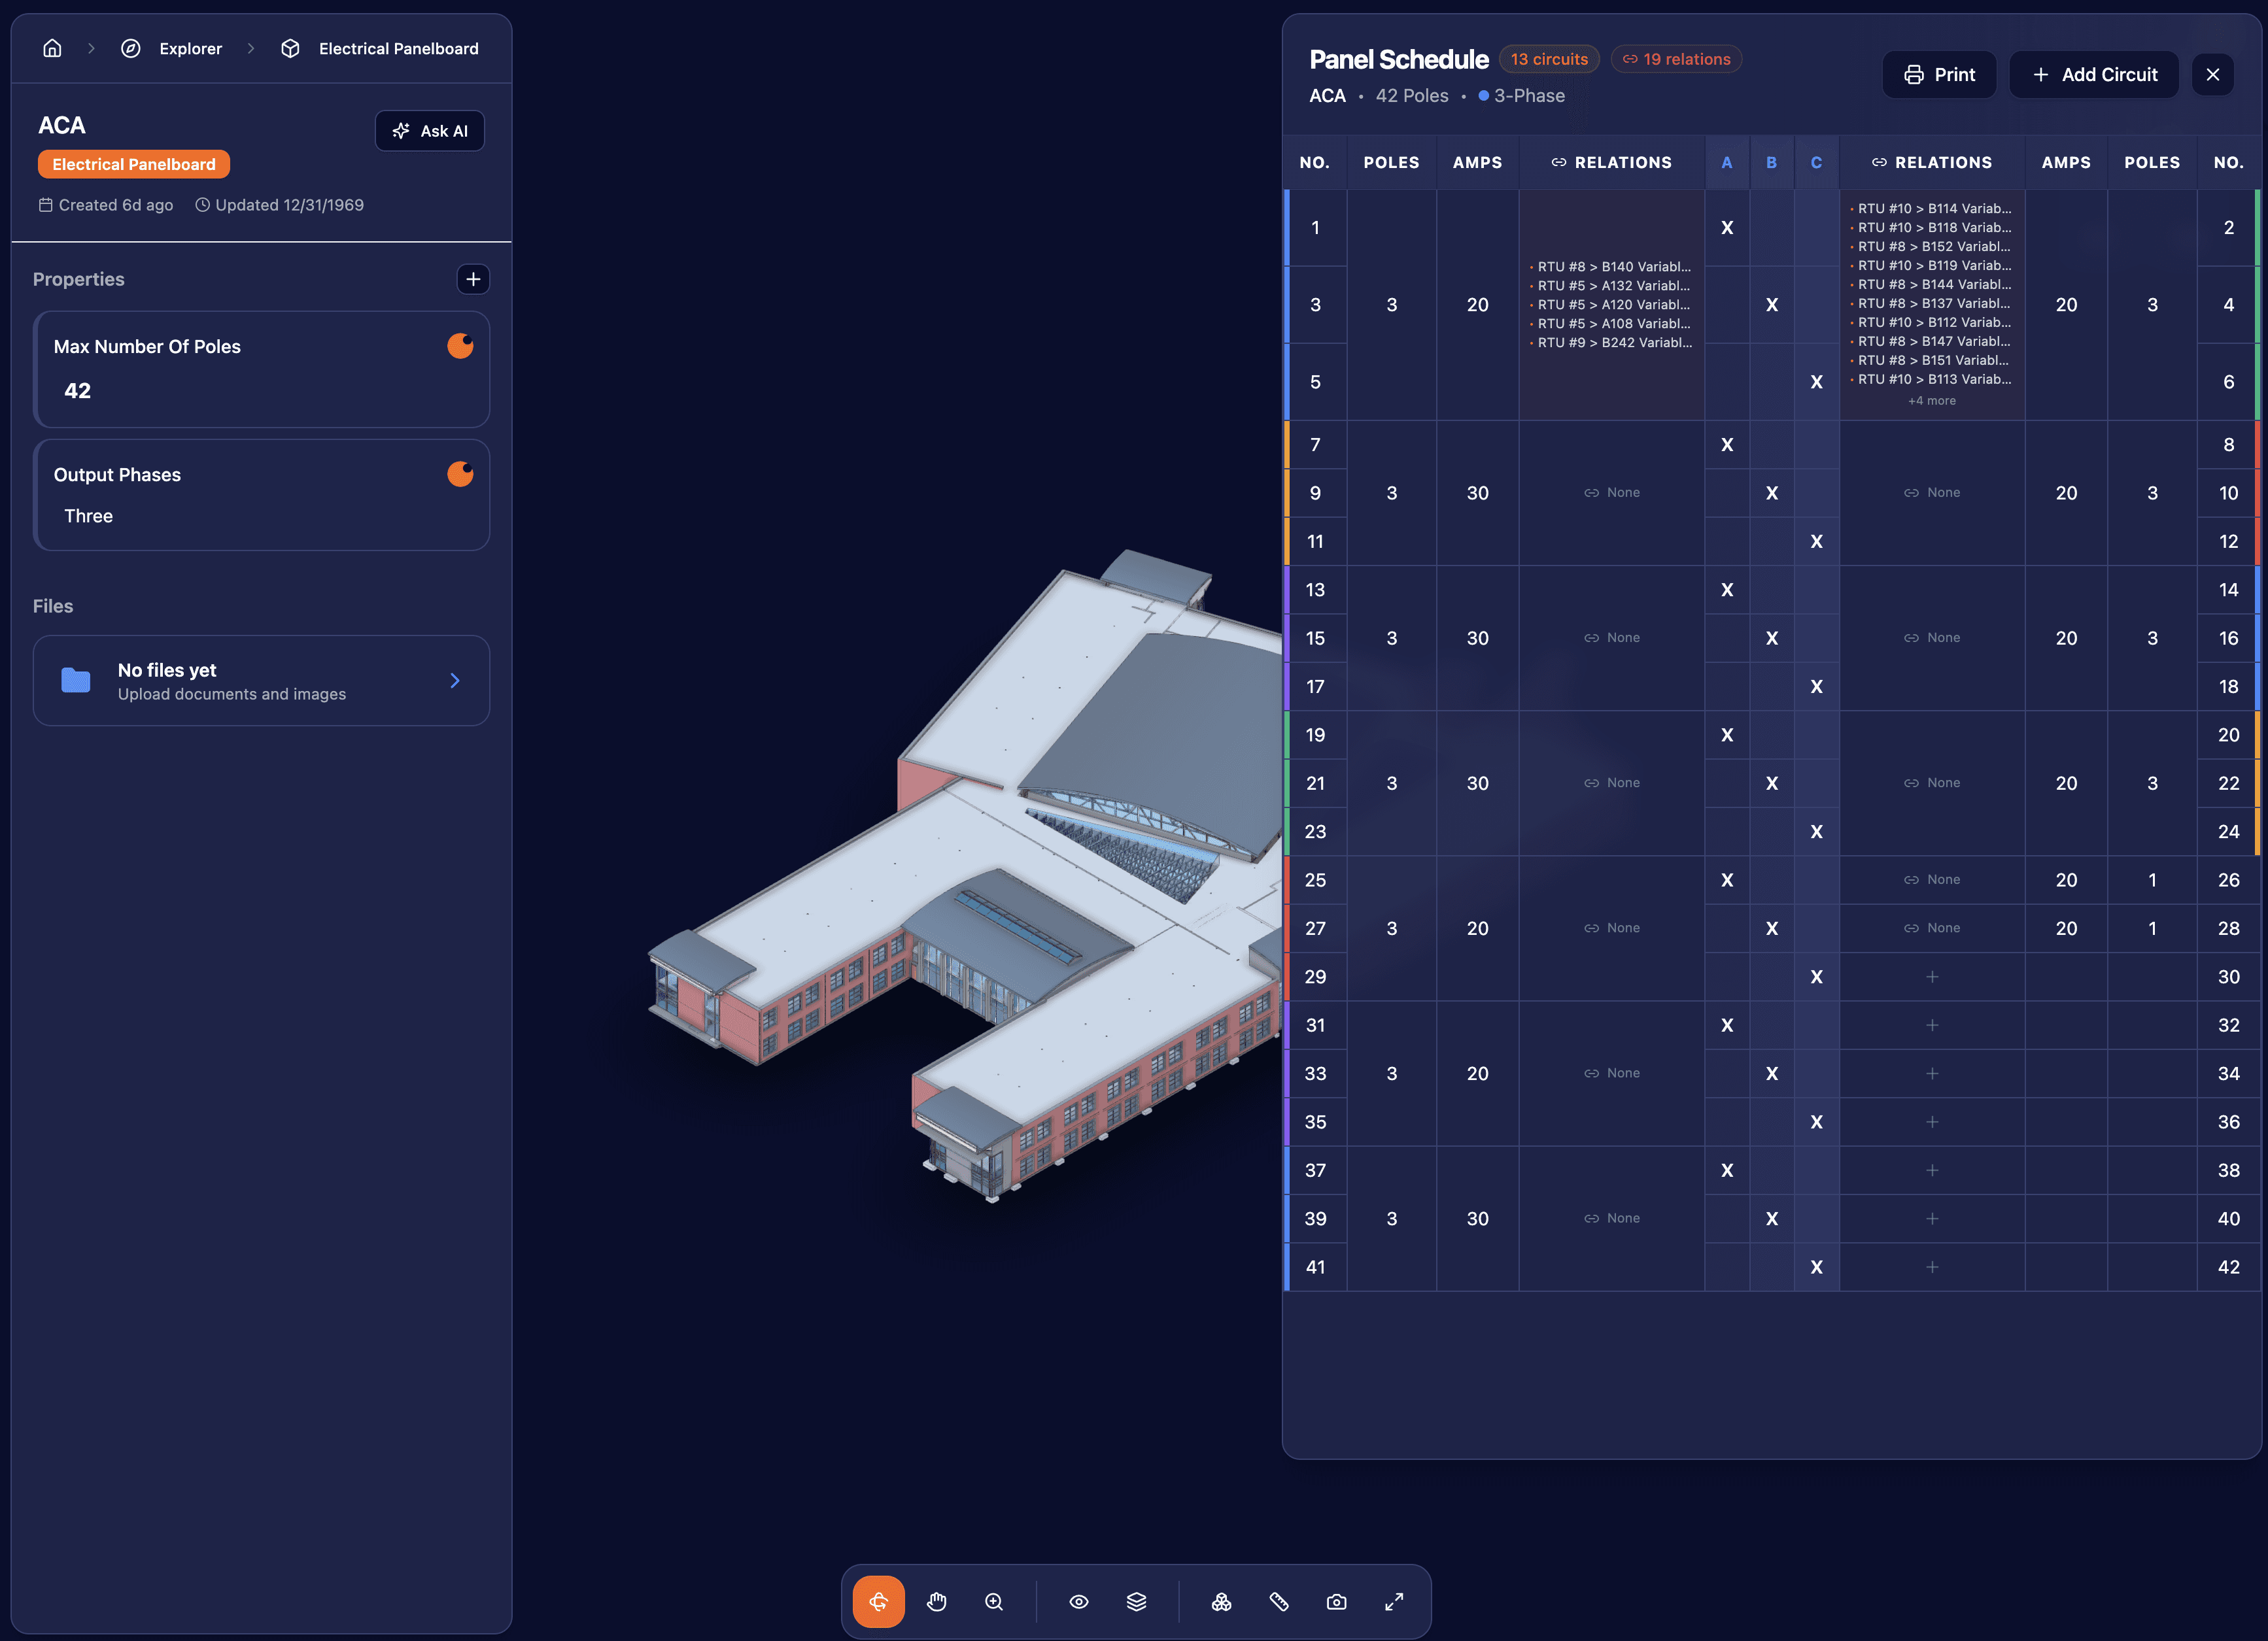This screenshot has width=2268, height=1641.
Task: Click the Print button
Action: pos(1939,75)
